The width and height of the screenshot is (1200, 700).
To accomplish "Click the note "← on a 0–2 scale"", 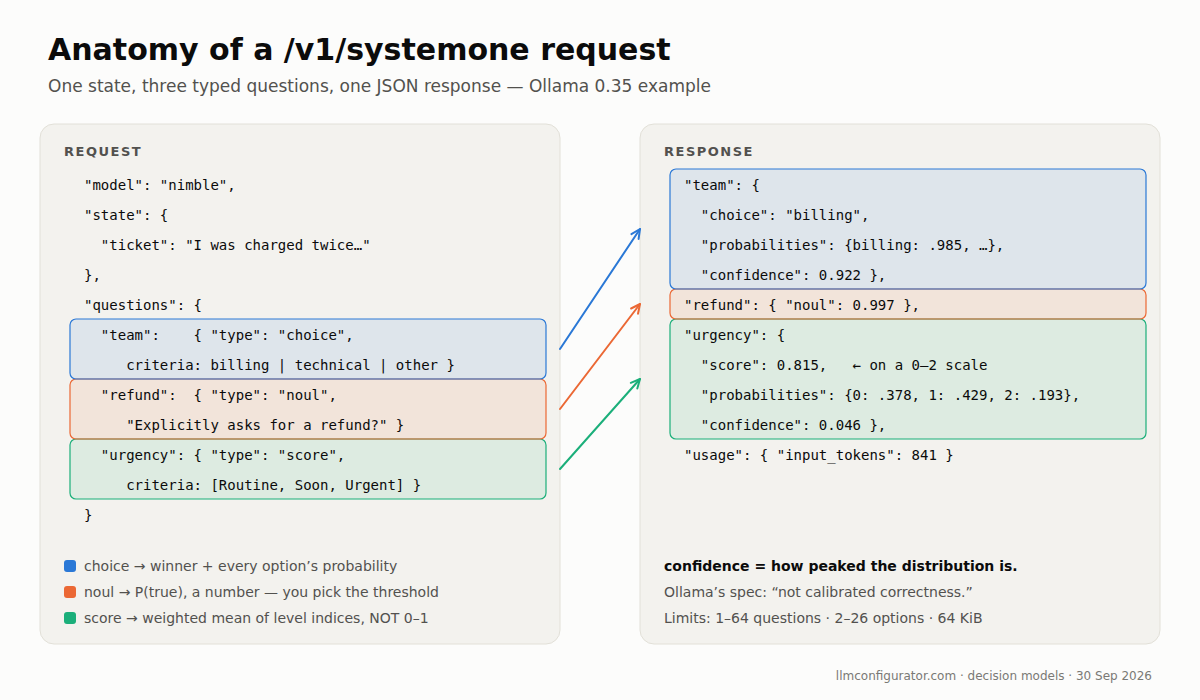I will pyautogui.click(x=919, y=365).
